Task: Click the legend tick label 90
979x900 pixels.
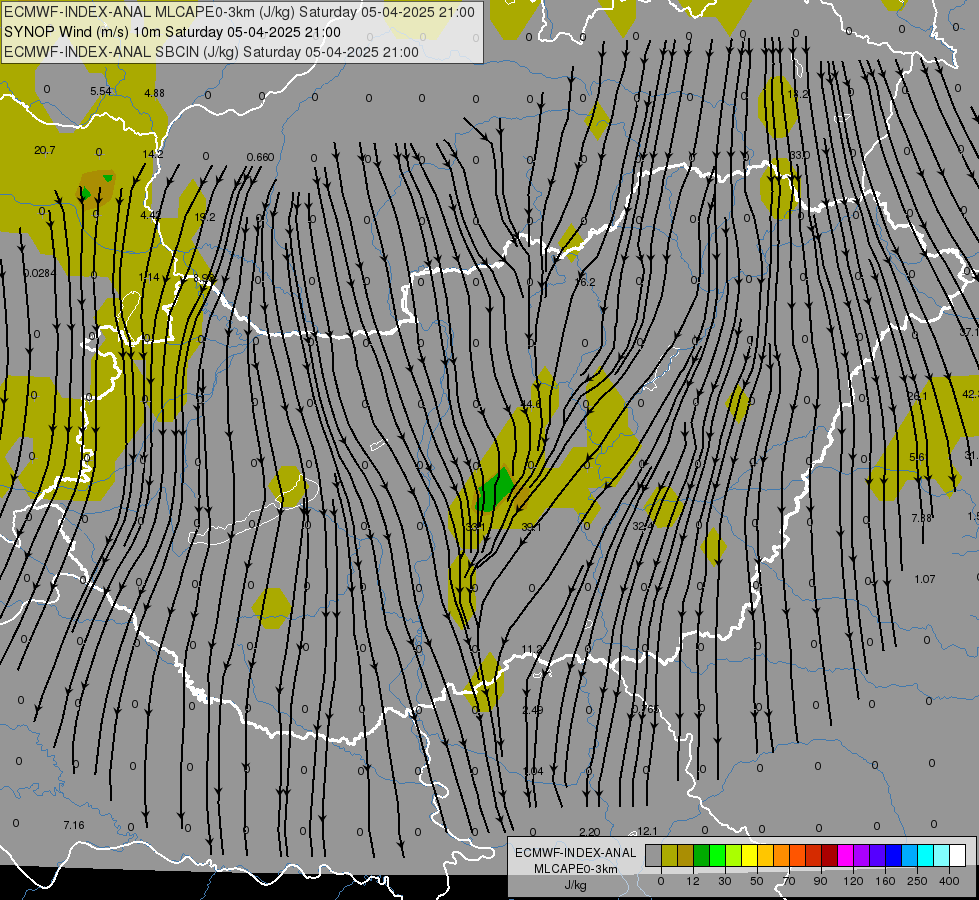Action: pos(821,881)
